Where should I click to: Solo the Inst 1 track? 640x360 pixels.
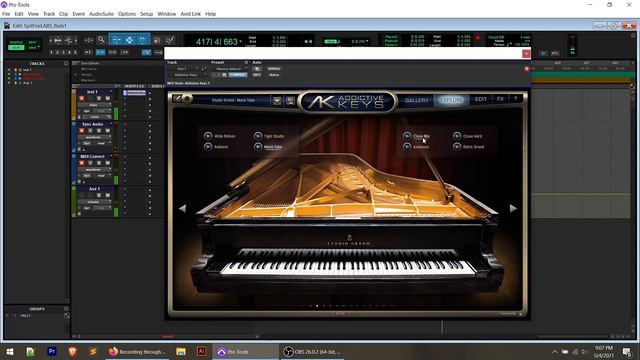99,98
